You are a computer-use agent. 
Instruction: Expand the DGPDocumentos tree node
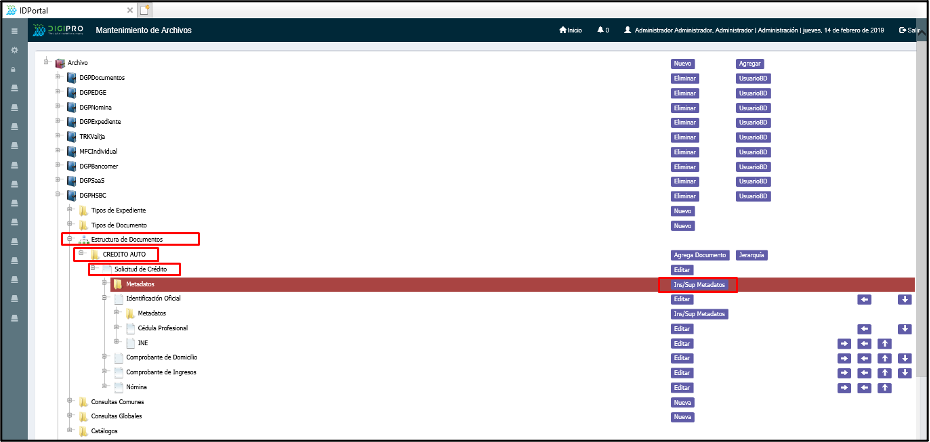pyautogui.click(x=58, y=77)
